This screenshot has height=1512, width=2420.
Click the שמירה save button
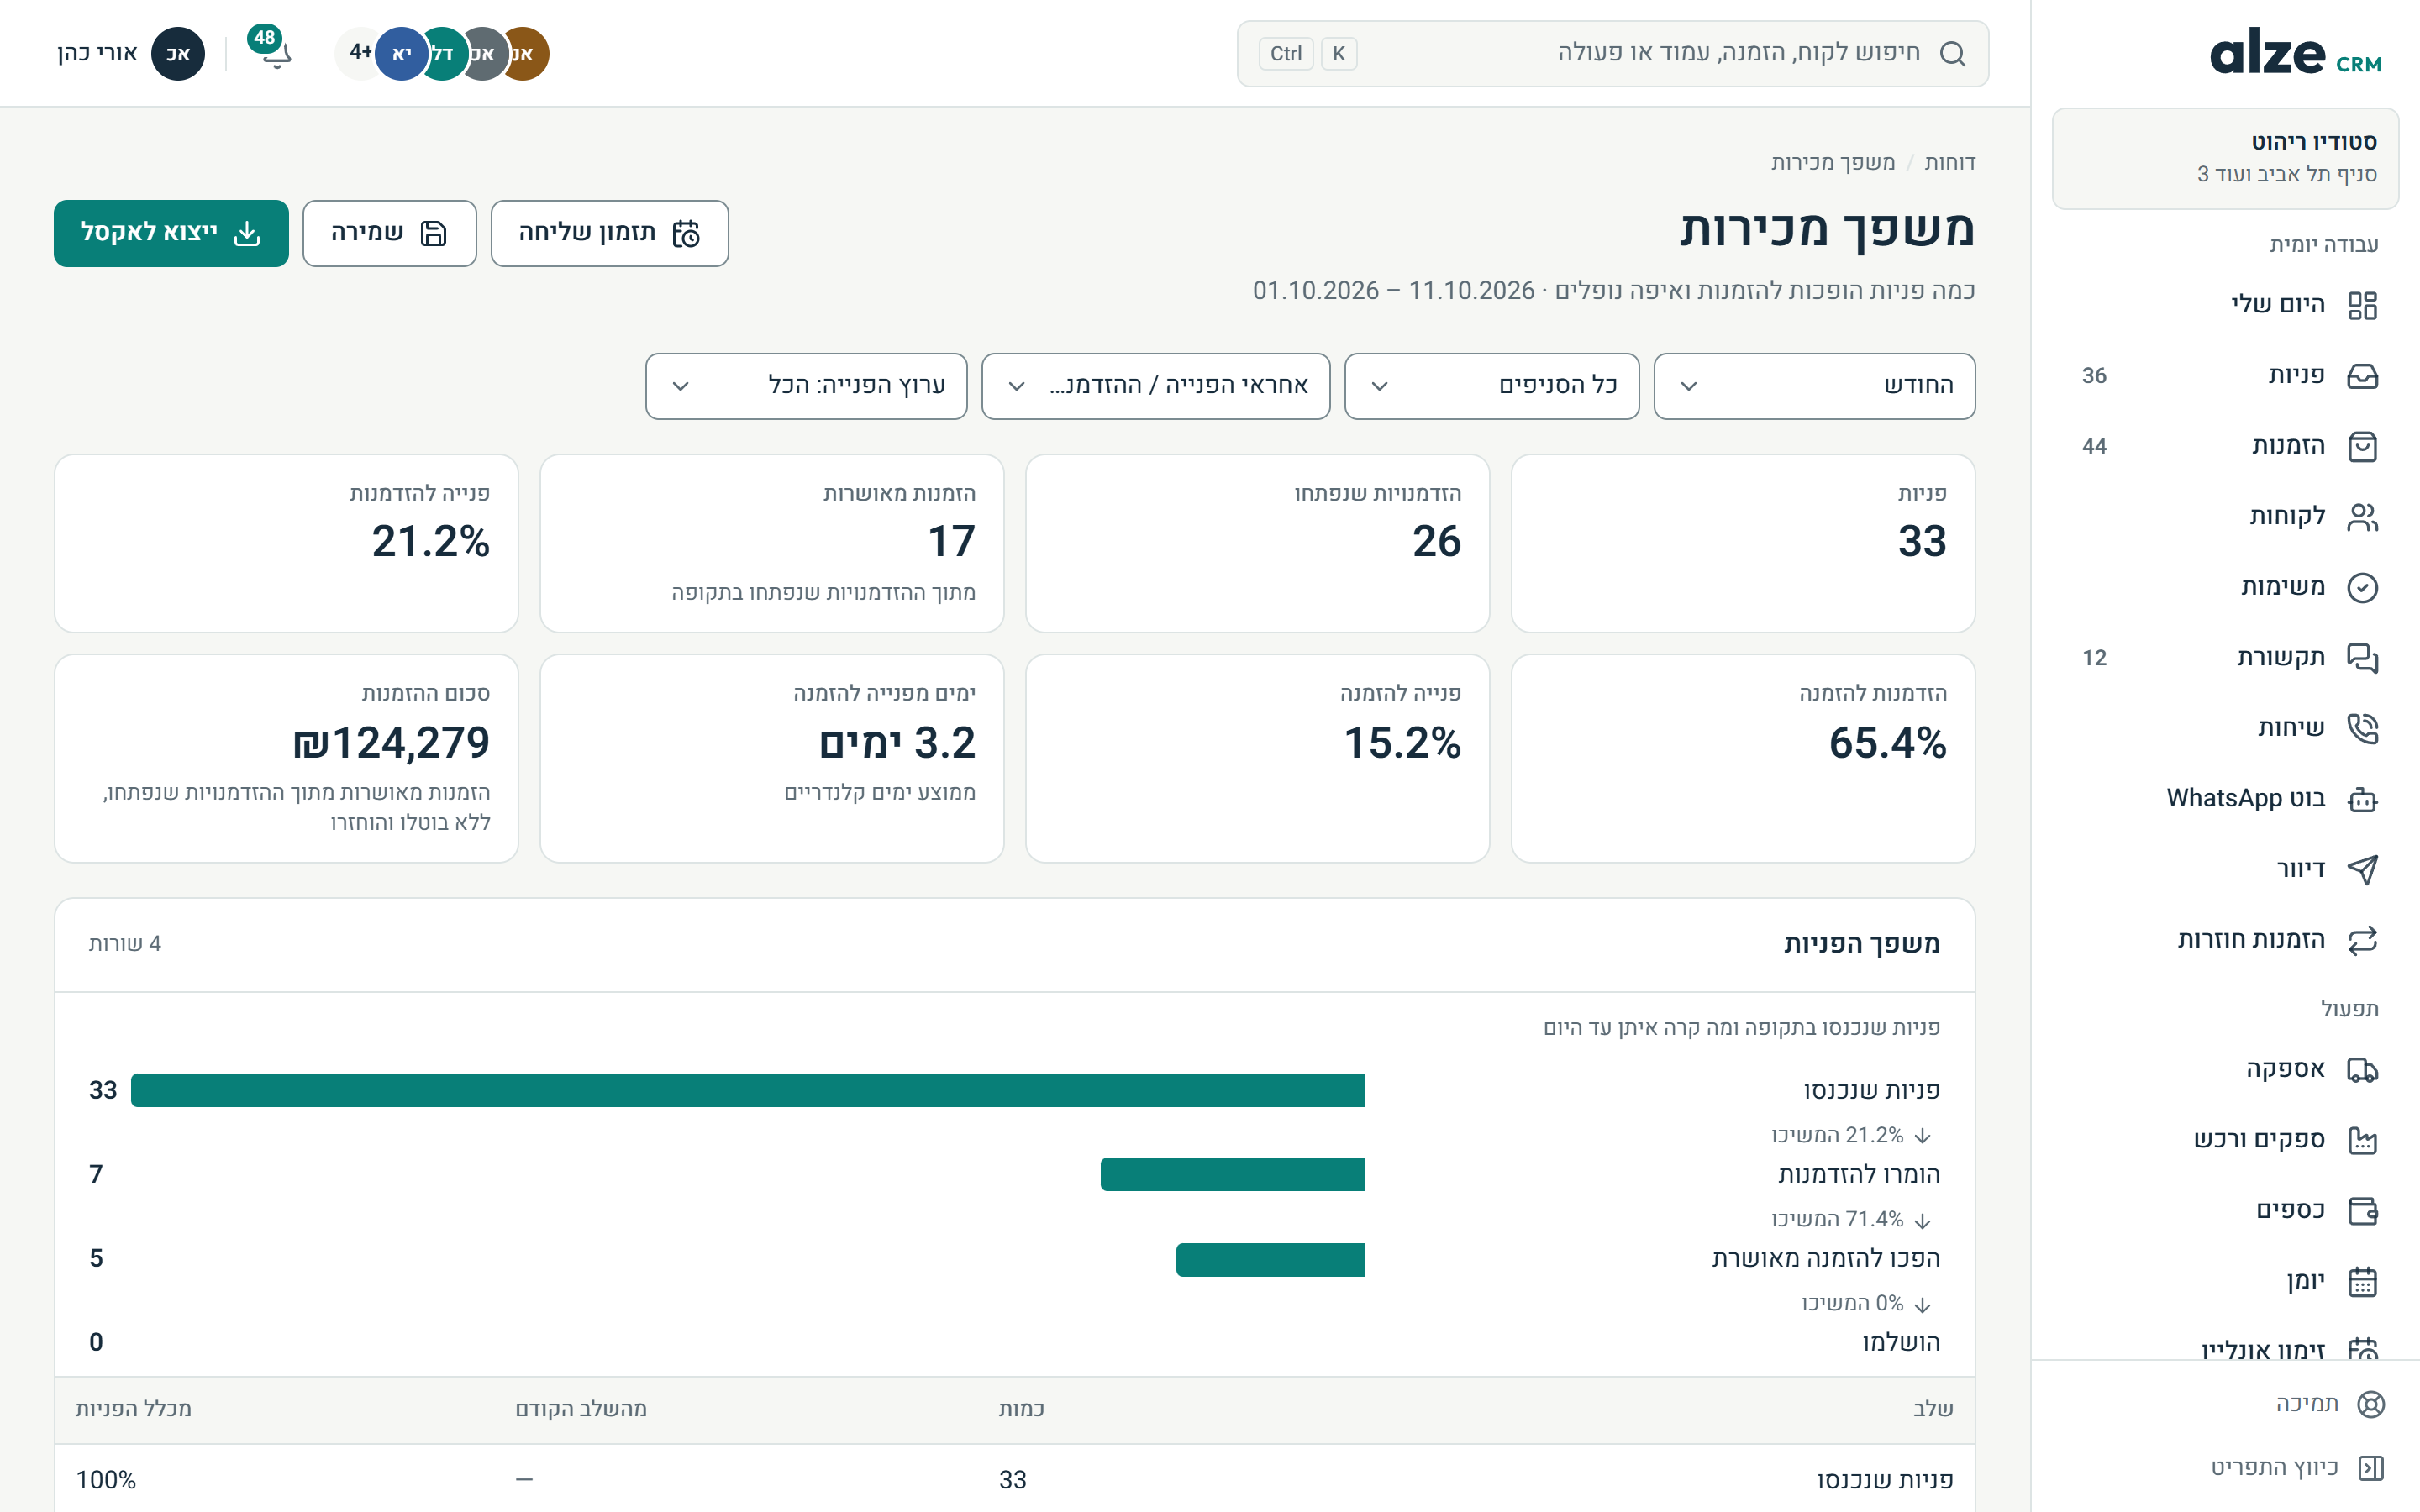(389, 233)
